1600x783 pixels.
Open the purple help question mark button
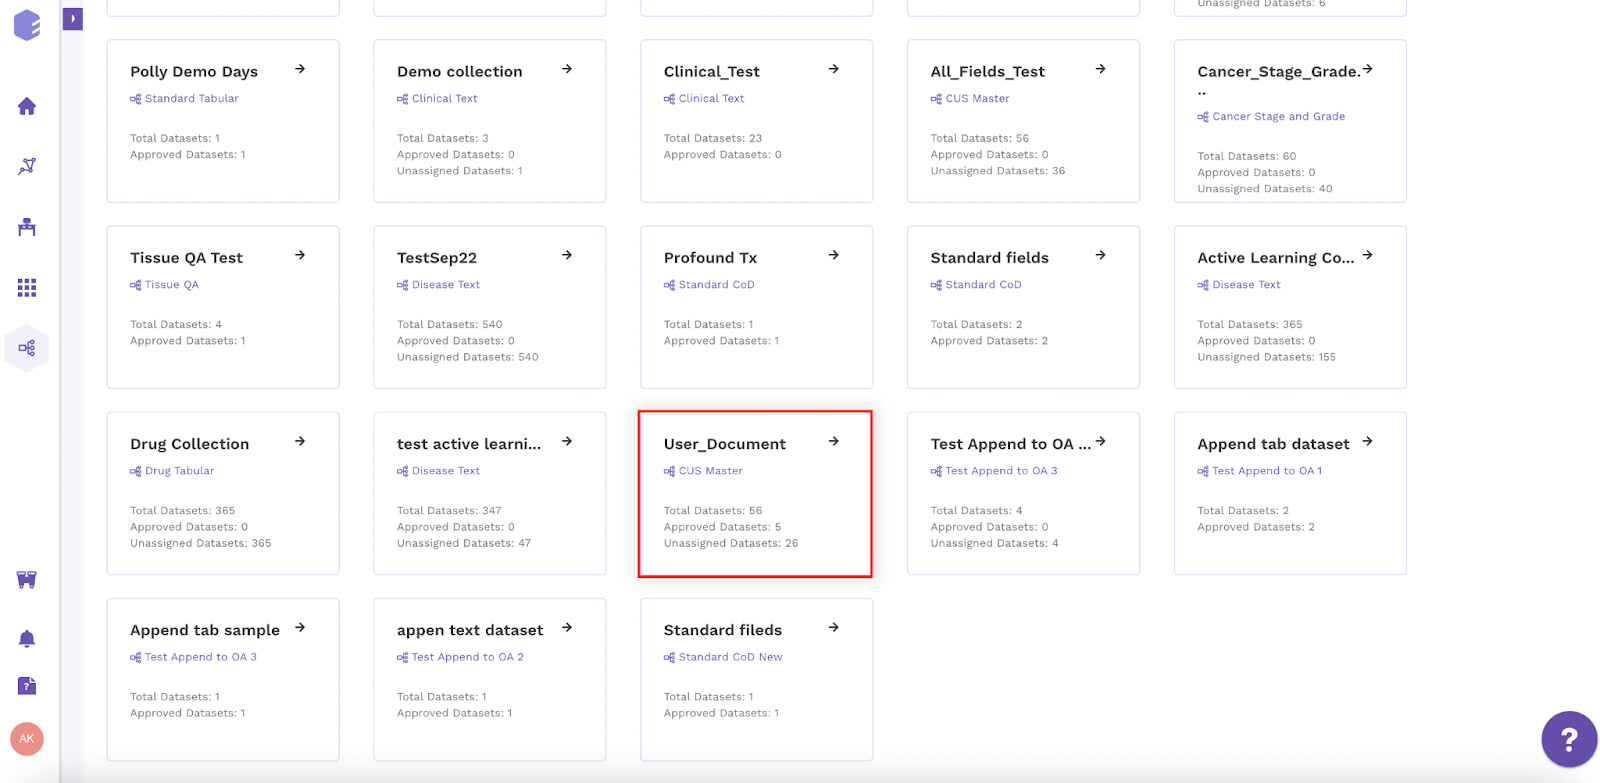click(1569, 739)
